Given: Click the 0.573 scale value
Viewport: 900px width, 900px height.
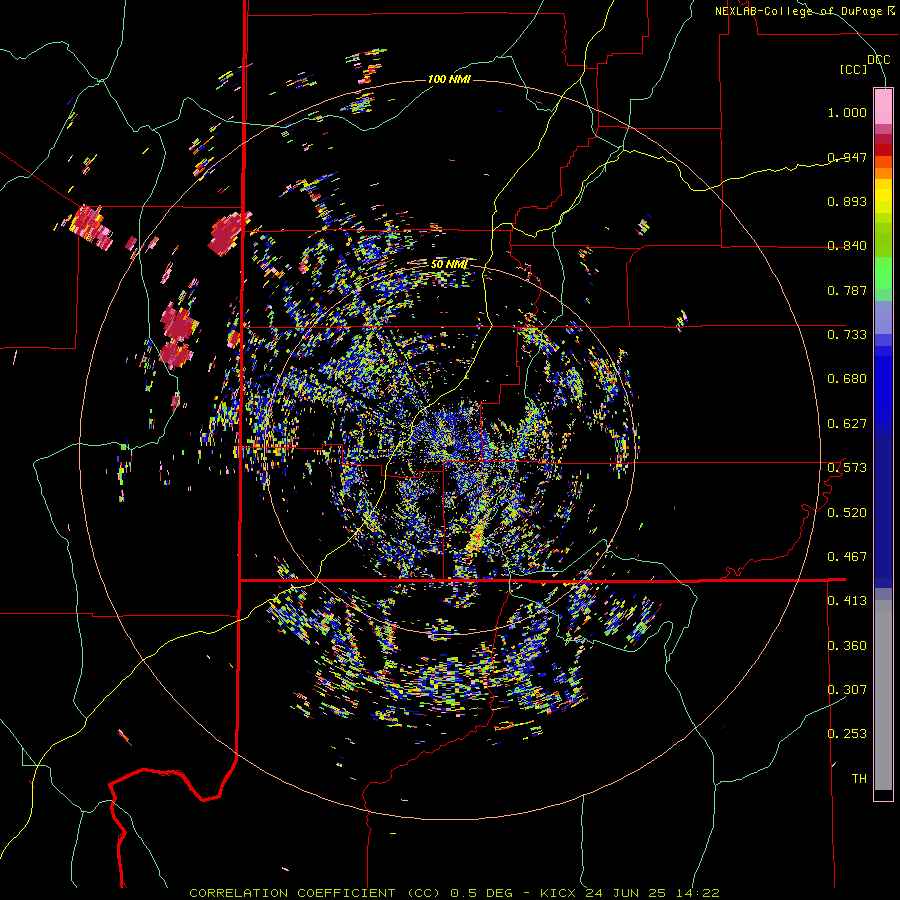Looking at the screenshot, I should 847,468.
